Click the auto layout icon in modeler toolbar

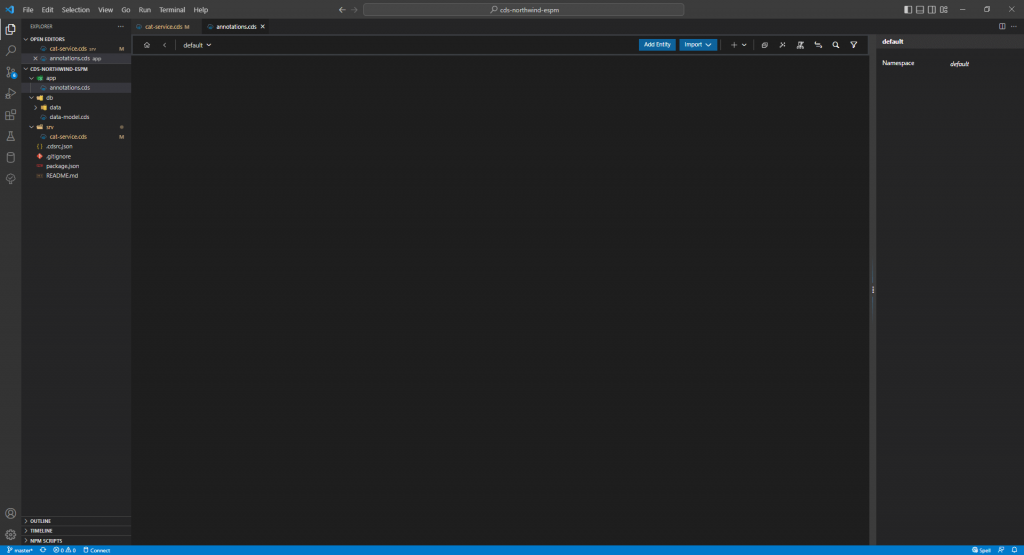point(800,45)
